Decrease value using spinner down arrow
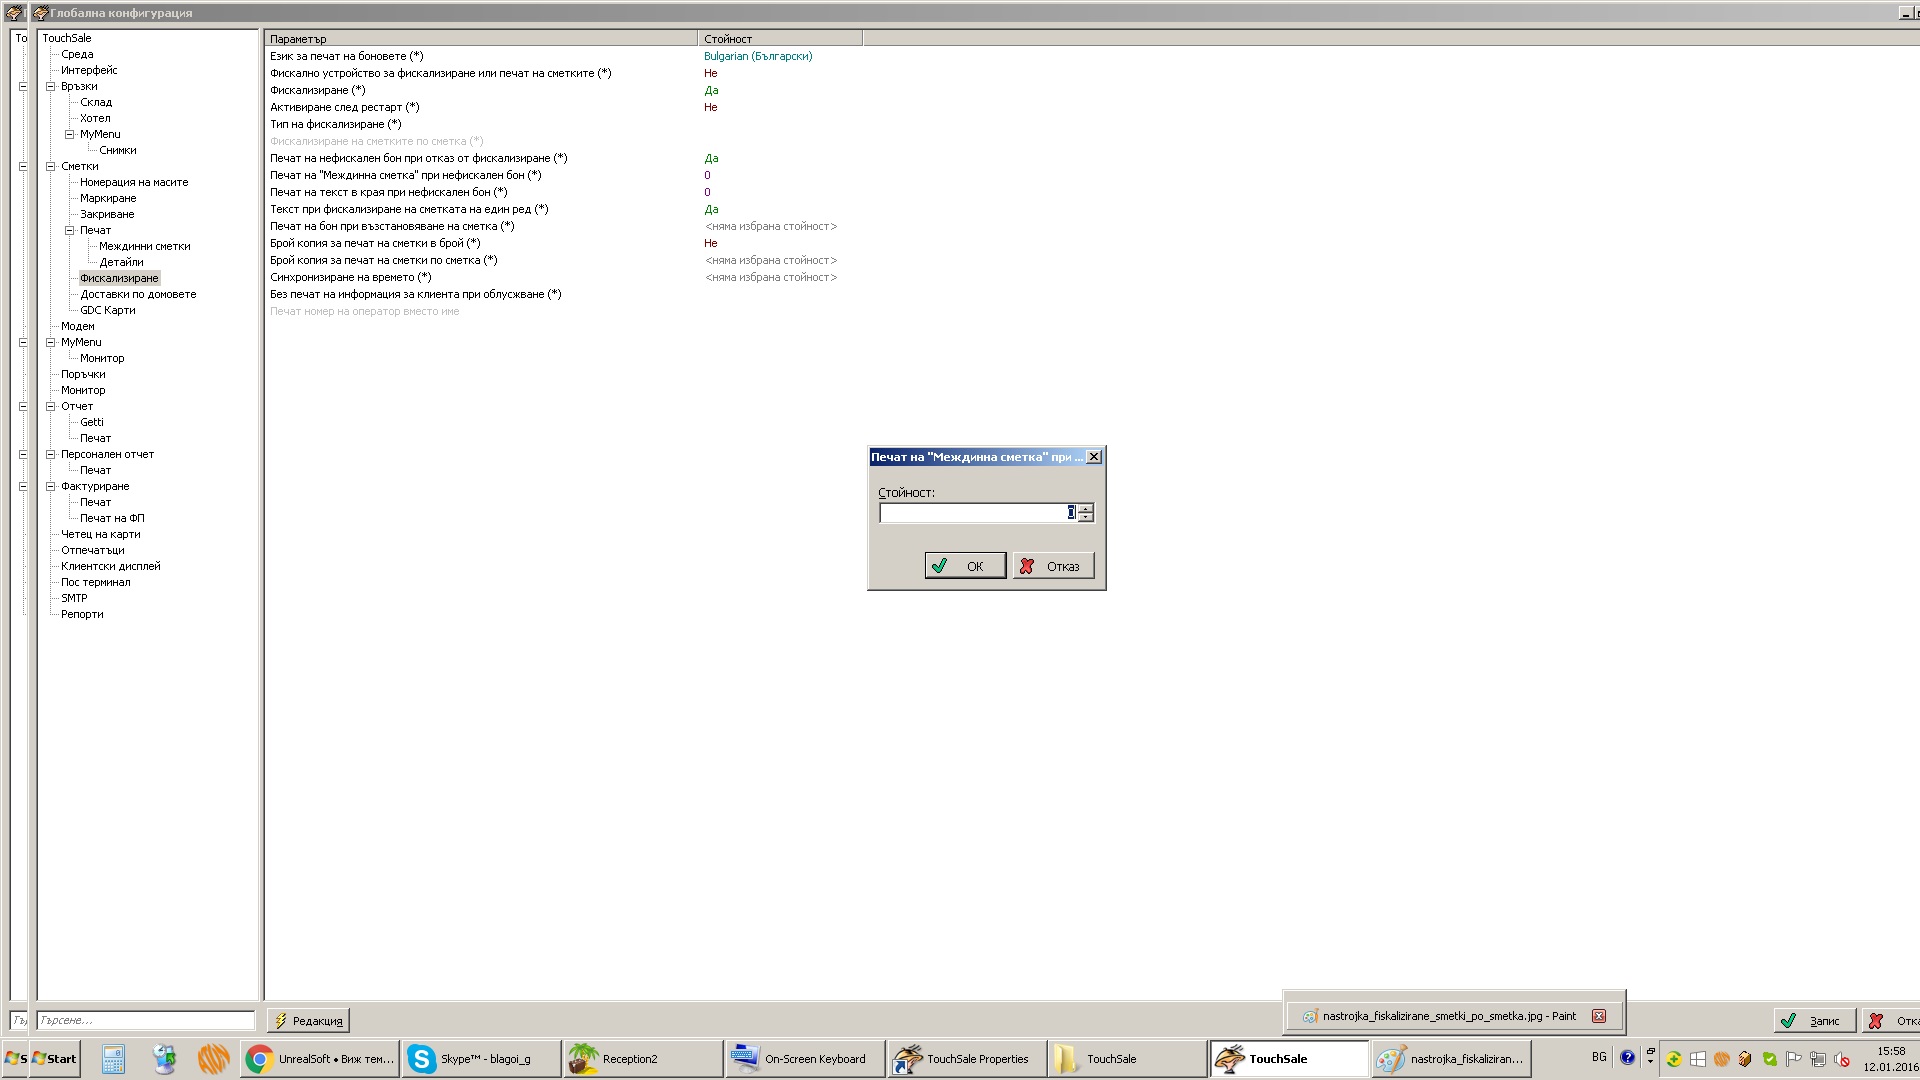 (1086, 518)
